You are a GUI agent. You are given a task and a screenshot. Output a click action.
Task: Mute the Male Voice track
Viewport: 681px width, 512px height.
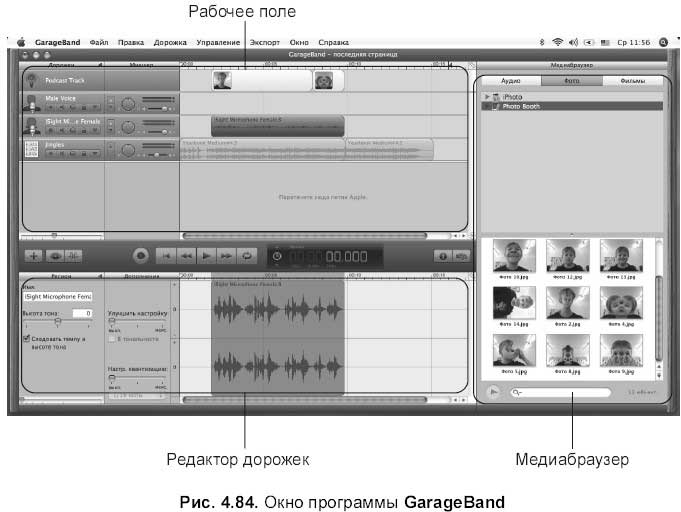[62, 107]
